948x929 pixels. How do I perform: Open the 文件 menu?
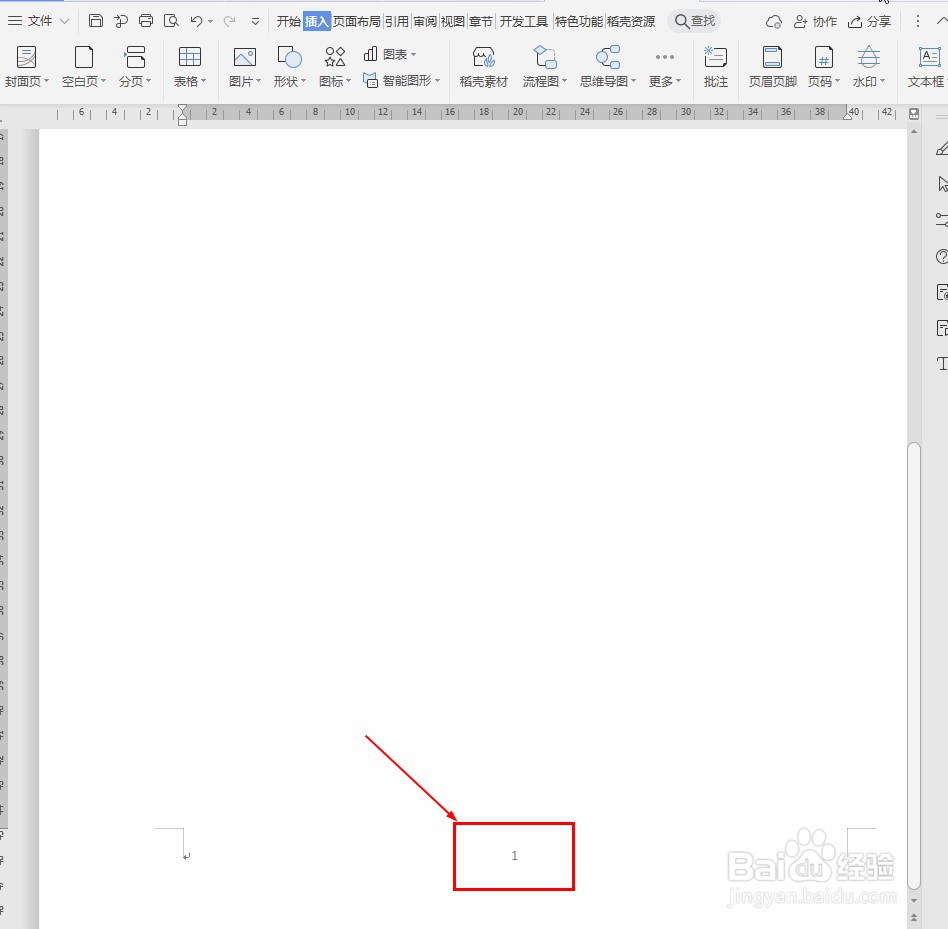point(38,21)
